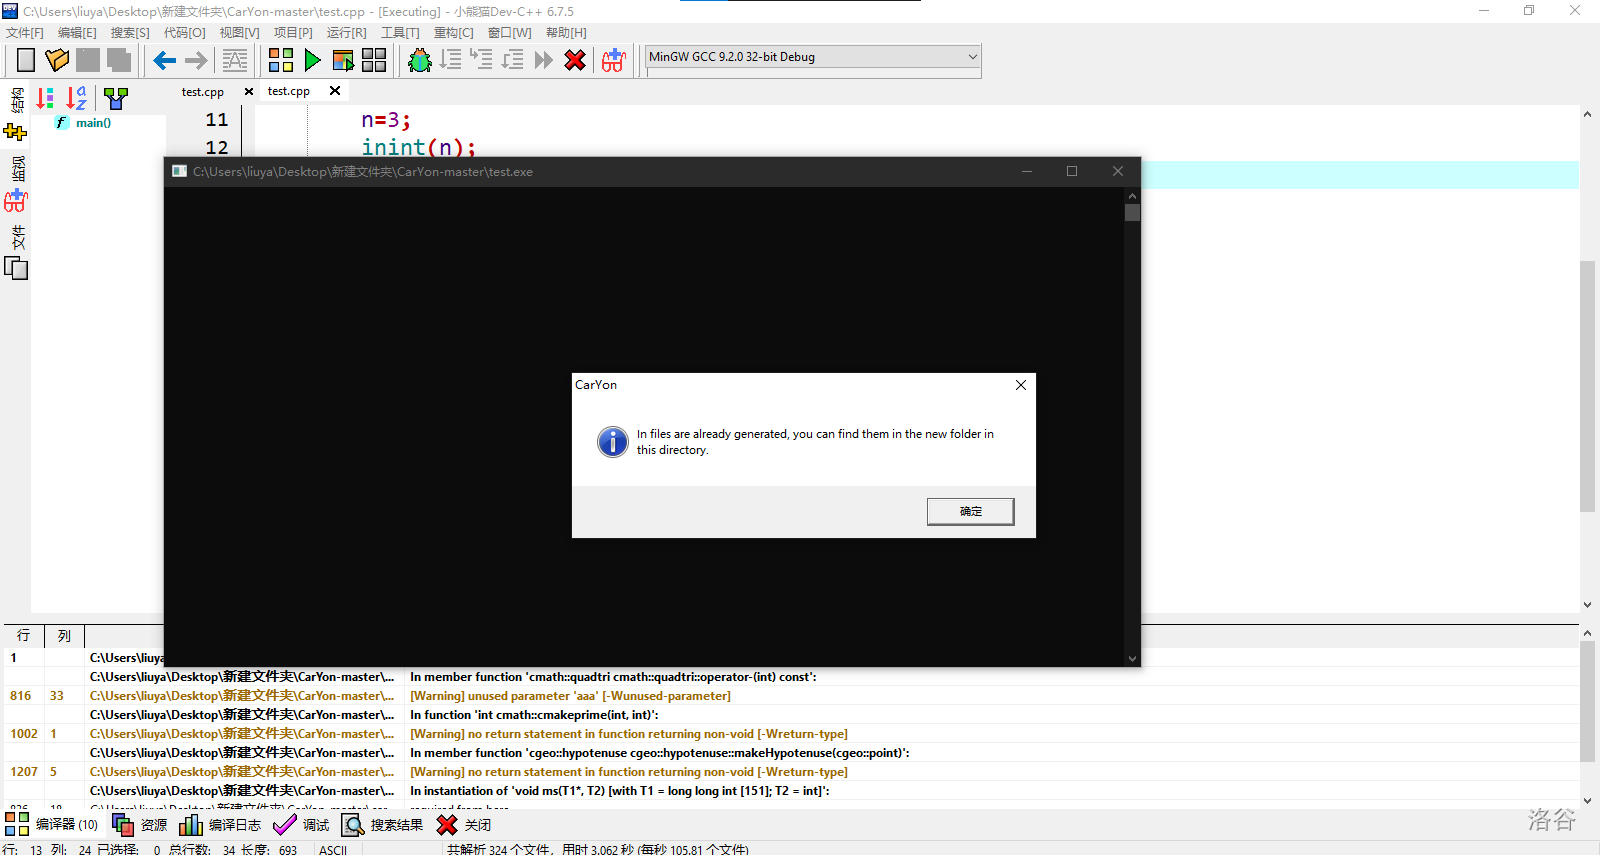The width and height of the screenshot is (1600, 855).
Task: Click the yellow Open file folder icon
Action: [x=57, y=61]
